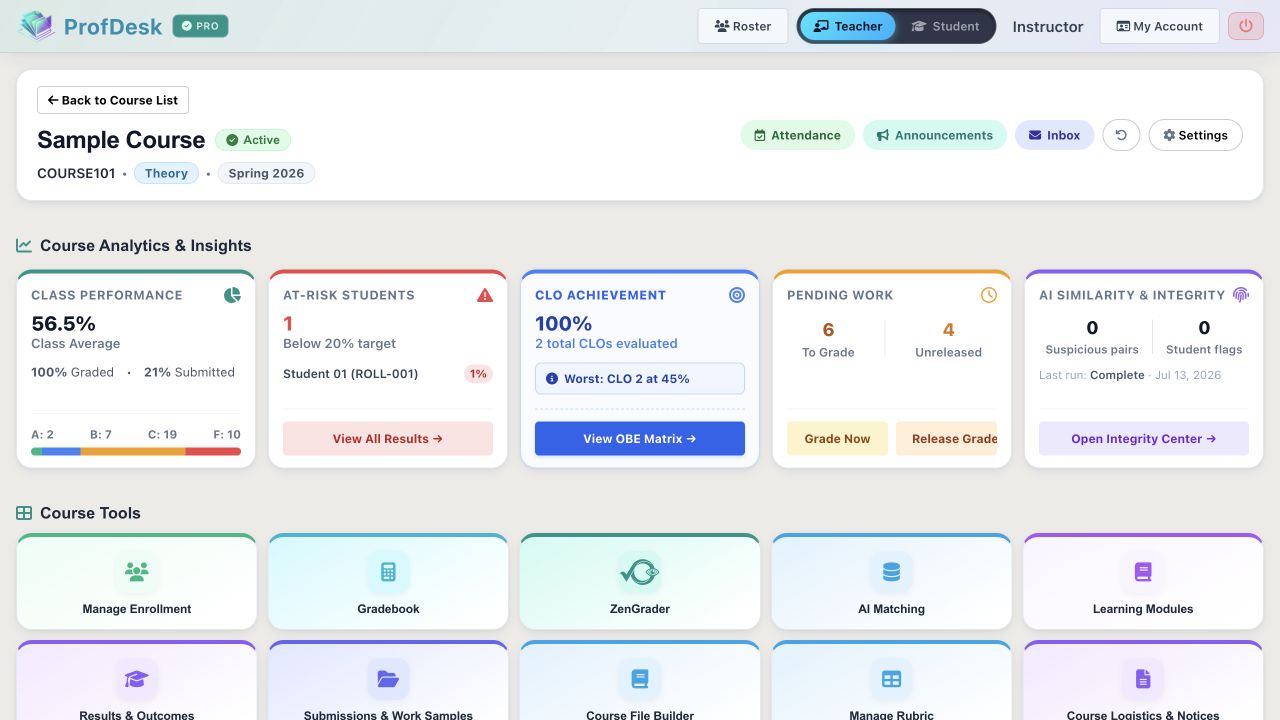Select Student 01 (ROLL-001) row
The width and height of the screenshot is (1280, 720).
(388, 374)
